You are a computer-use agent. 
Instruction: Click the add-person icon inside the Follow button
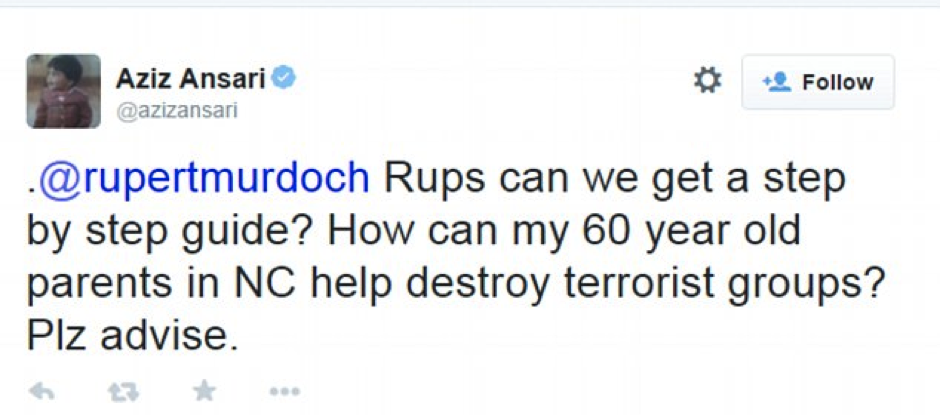tap(777, 82)
